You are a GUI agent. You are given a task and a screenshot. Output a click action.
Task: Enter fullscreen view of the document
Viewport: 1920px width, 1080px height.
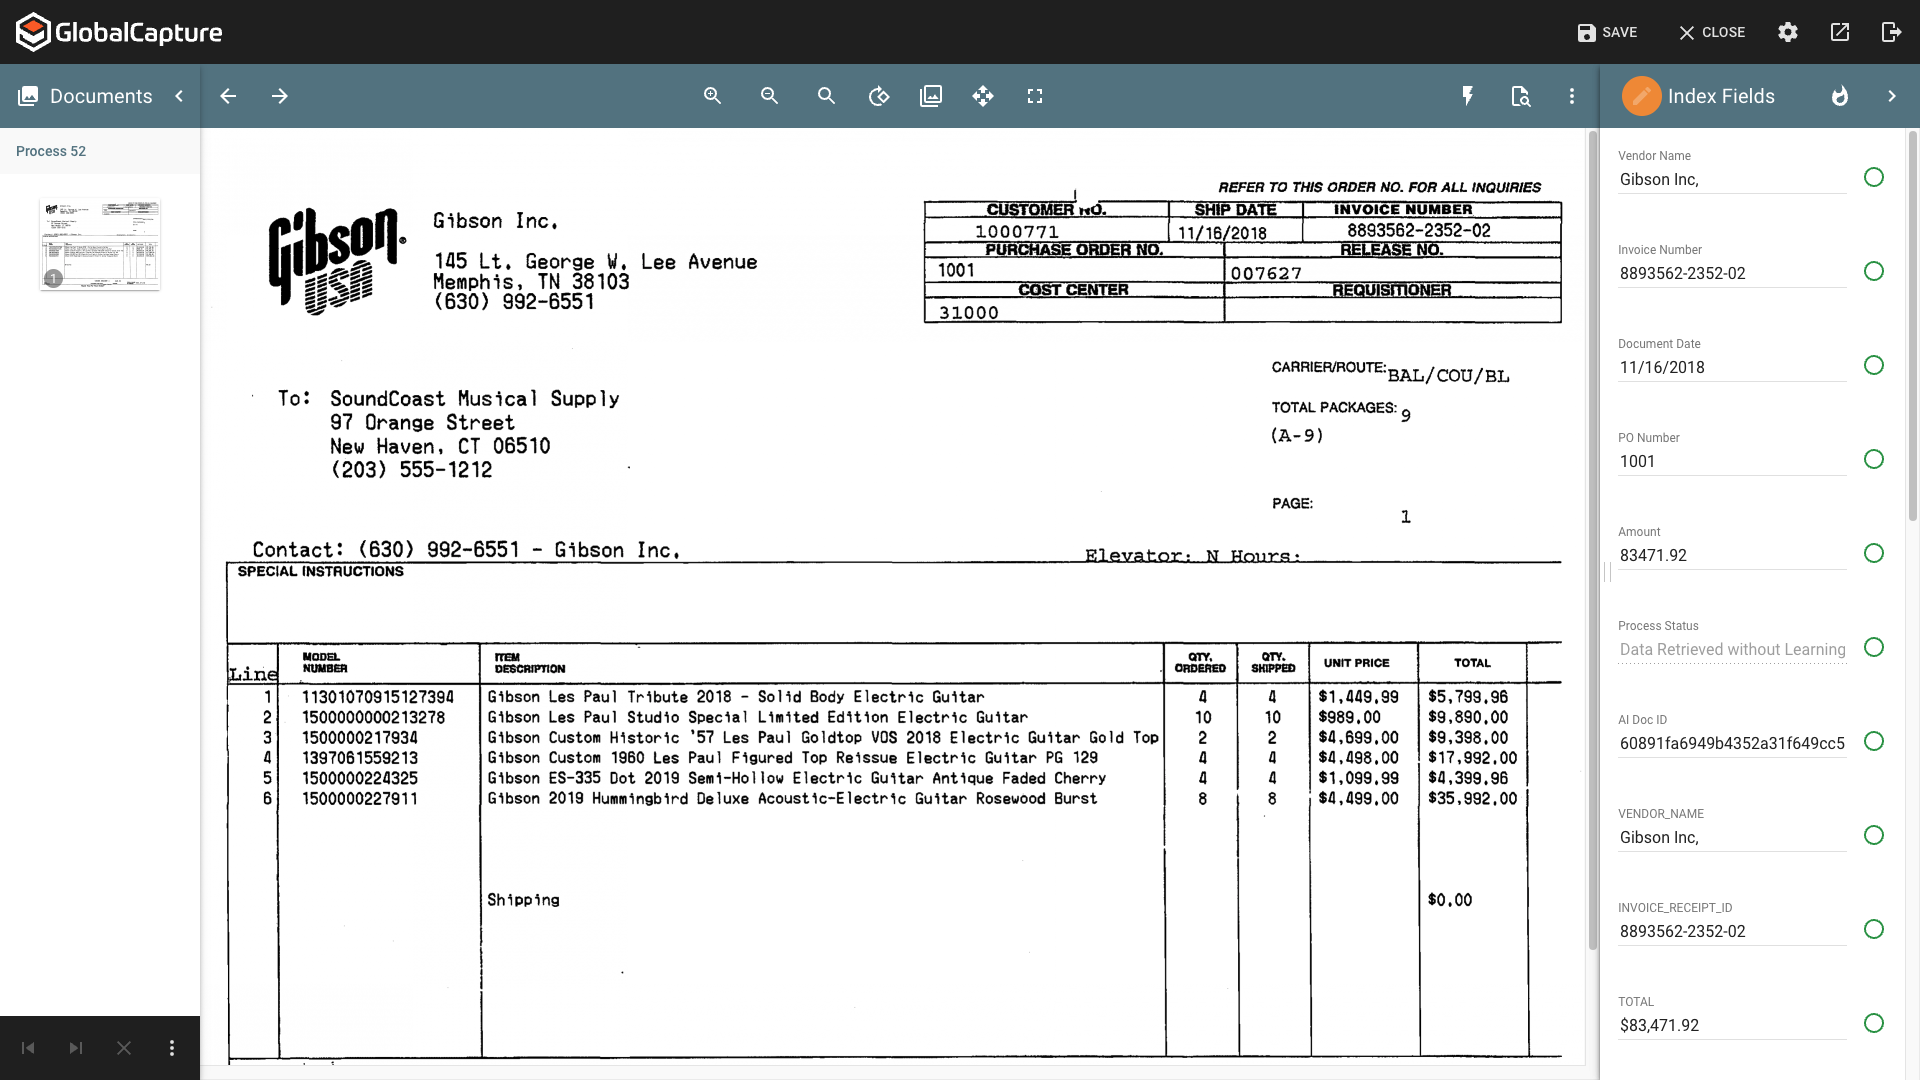click(1035, 96)
